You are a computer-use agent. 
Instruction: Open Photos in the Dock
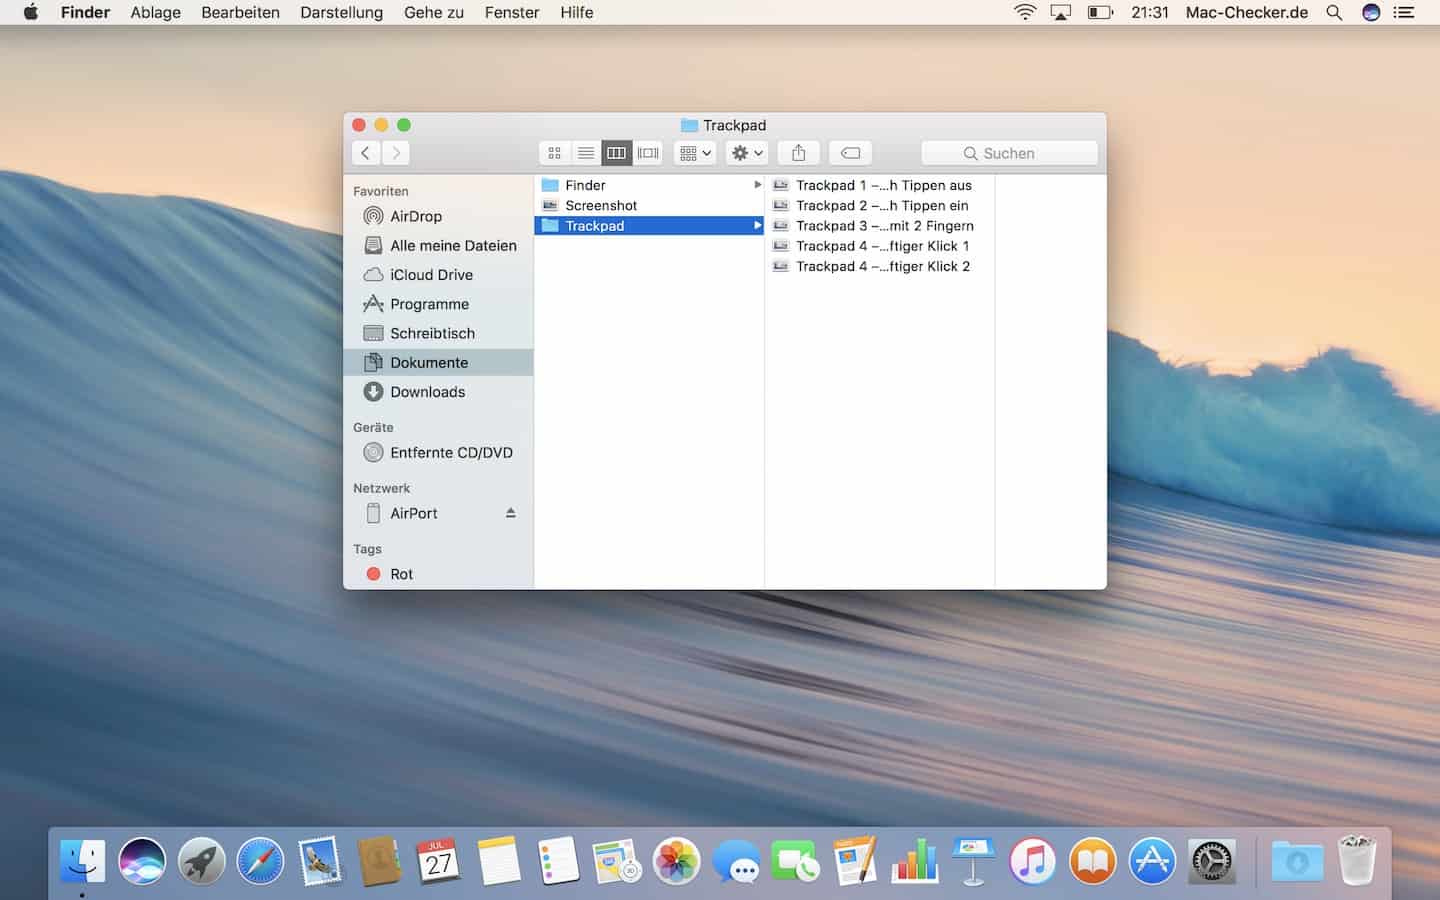pyautogui.click(x=677, y=860)
